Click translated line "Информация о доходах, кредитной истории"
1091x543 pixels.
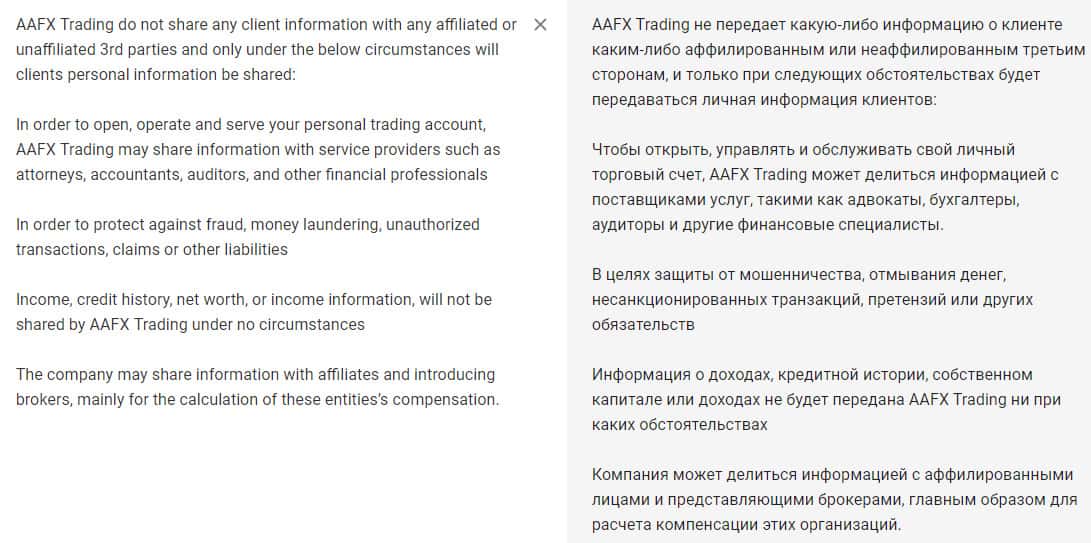[812, 374]
